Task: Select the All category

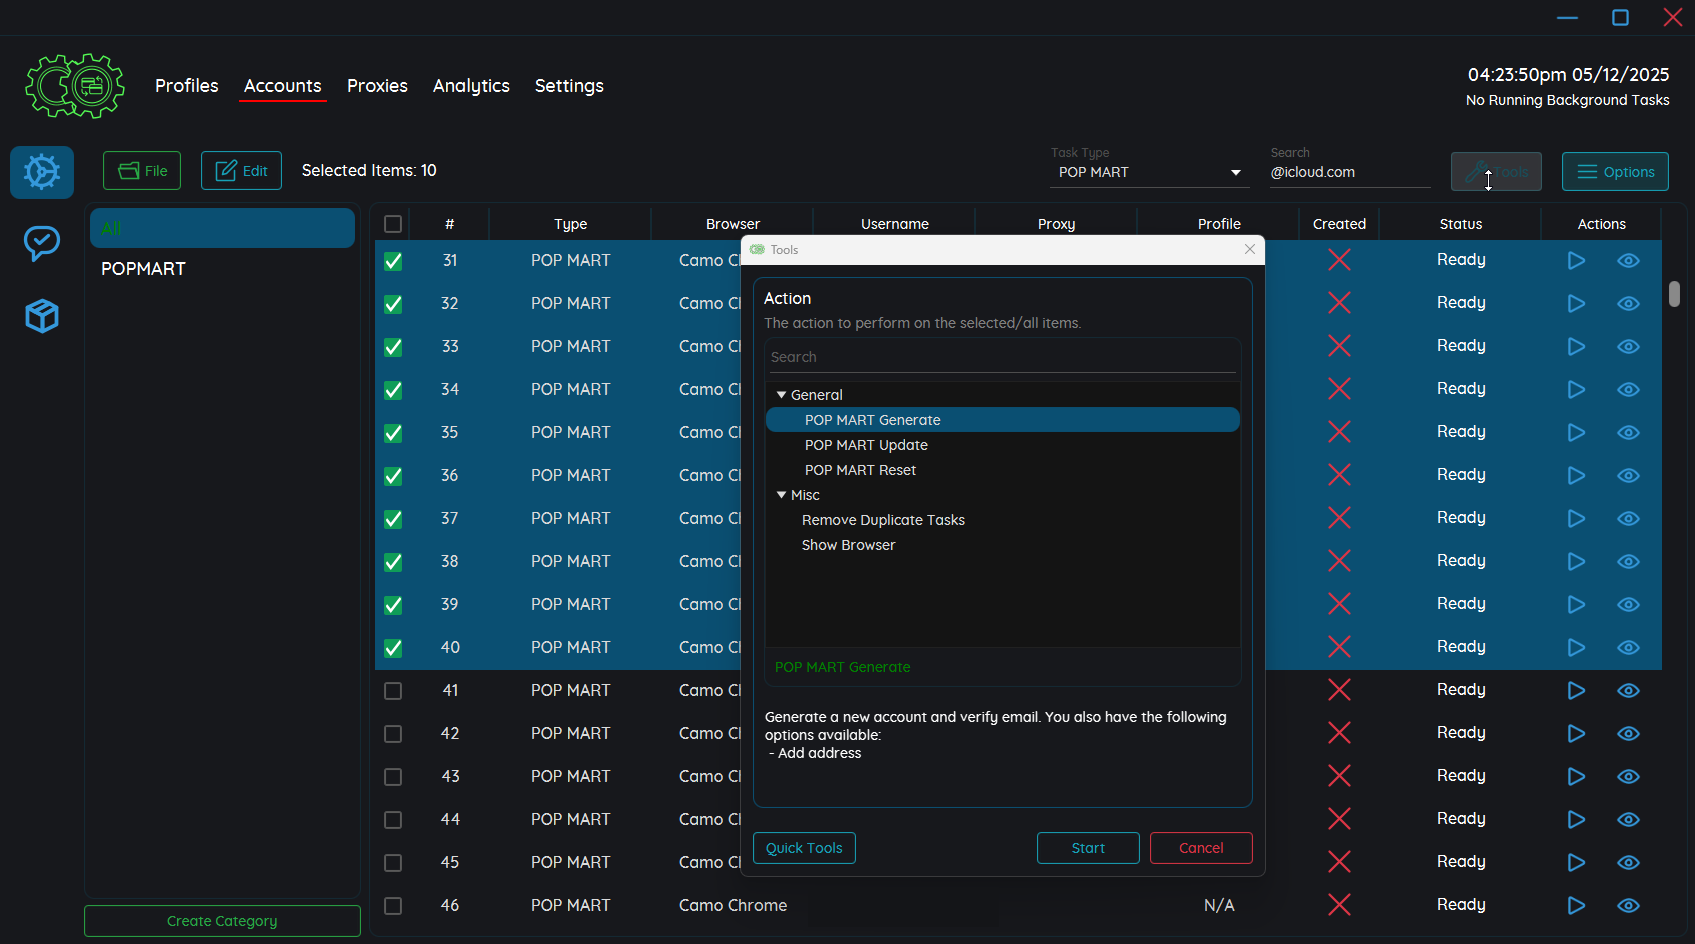Action: [x=222, y=228]
